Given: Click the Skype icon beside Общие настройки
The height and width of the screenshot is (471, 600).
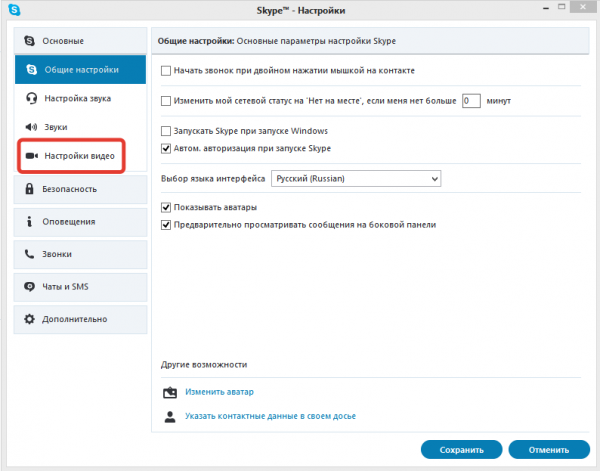Looking at the screenshot, I should 31,69.
